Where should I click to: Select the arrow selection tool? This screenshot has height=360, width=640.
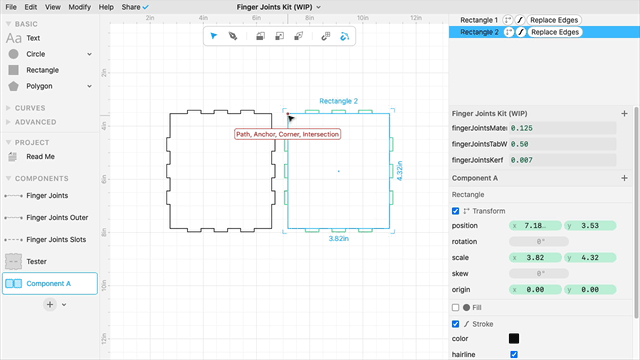[x=213, y=36]
